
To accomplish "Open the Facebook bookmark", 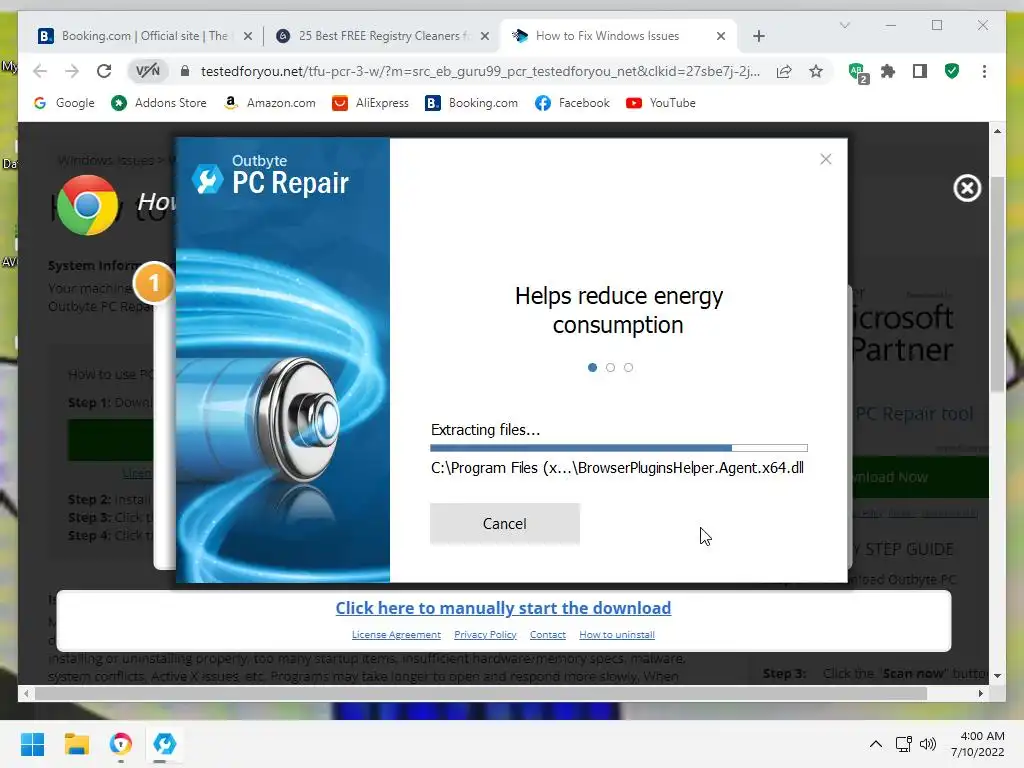I will [x=572, y=103].
